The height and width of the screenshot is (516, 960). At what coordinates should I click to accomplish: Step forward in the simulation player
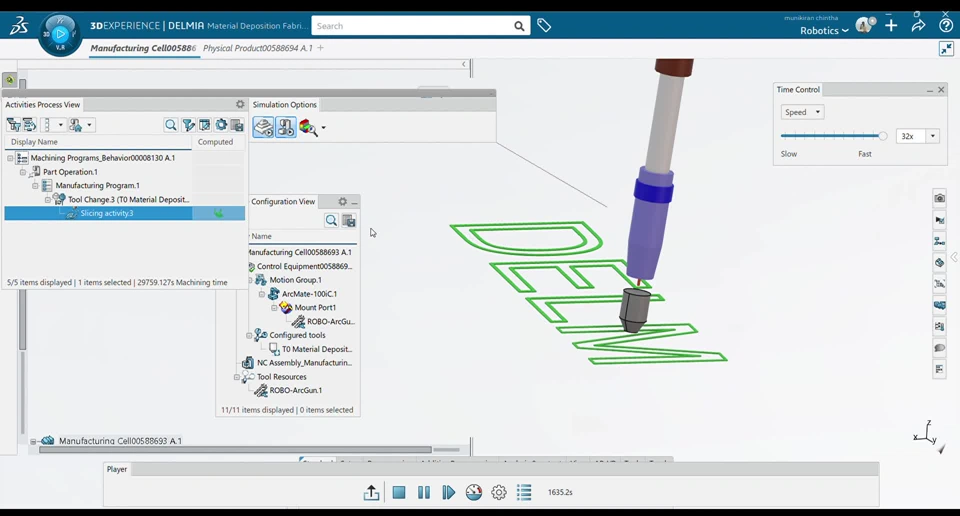coord(449,492)
